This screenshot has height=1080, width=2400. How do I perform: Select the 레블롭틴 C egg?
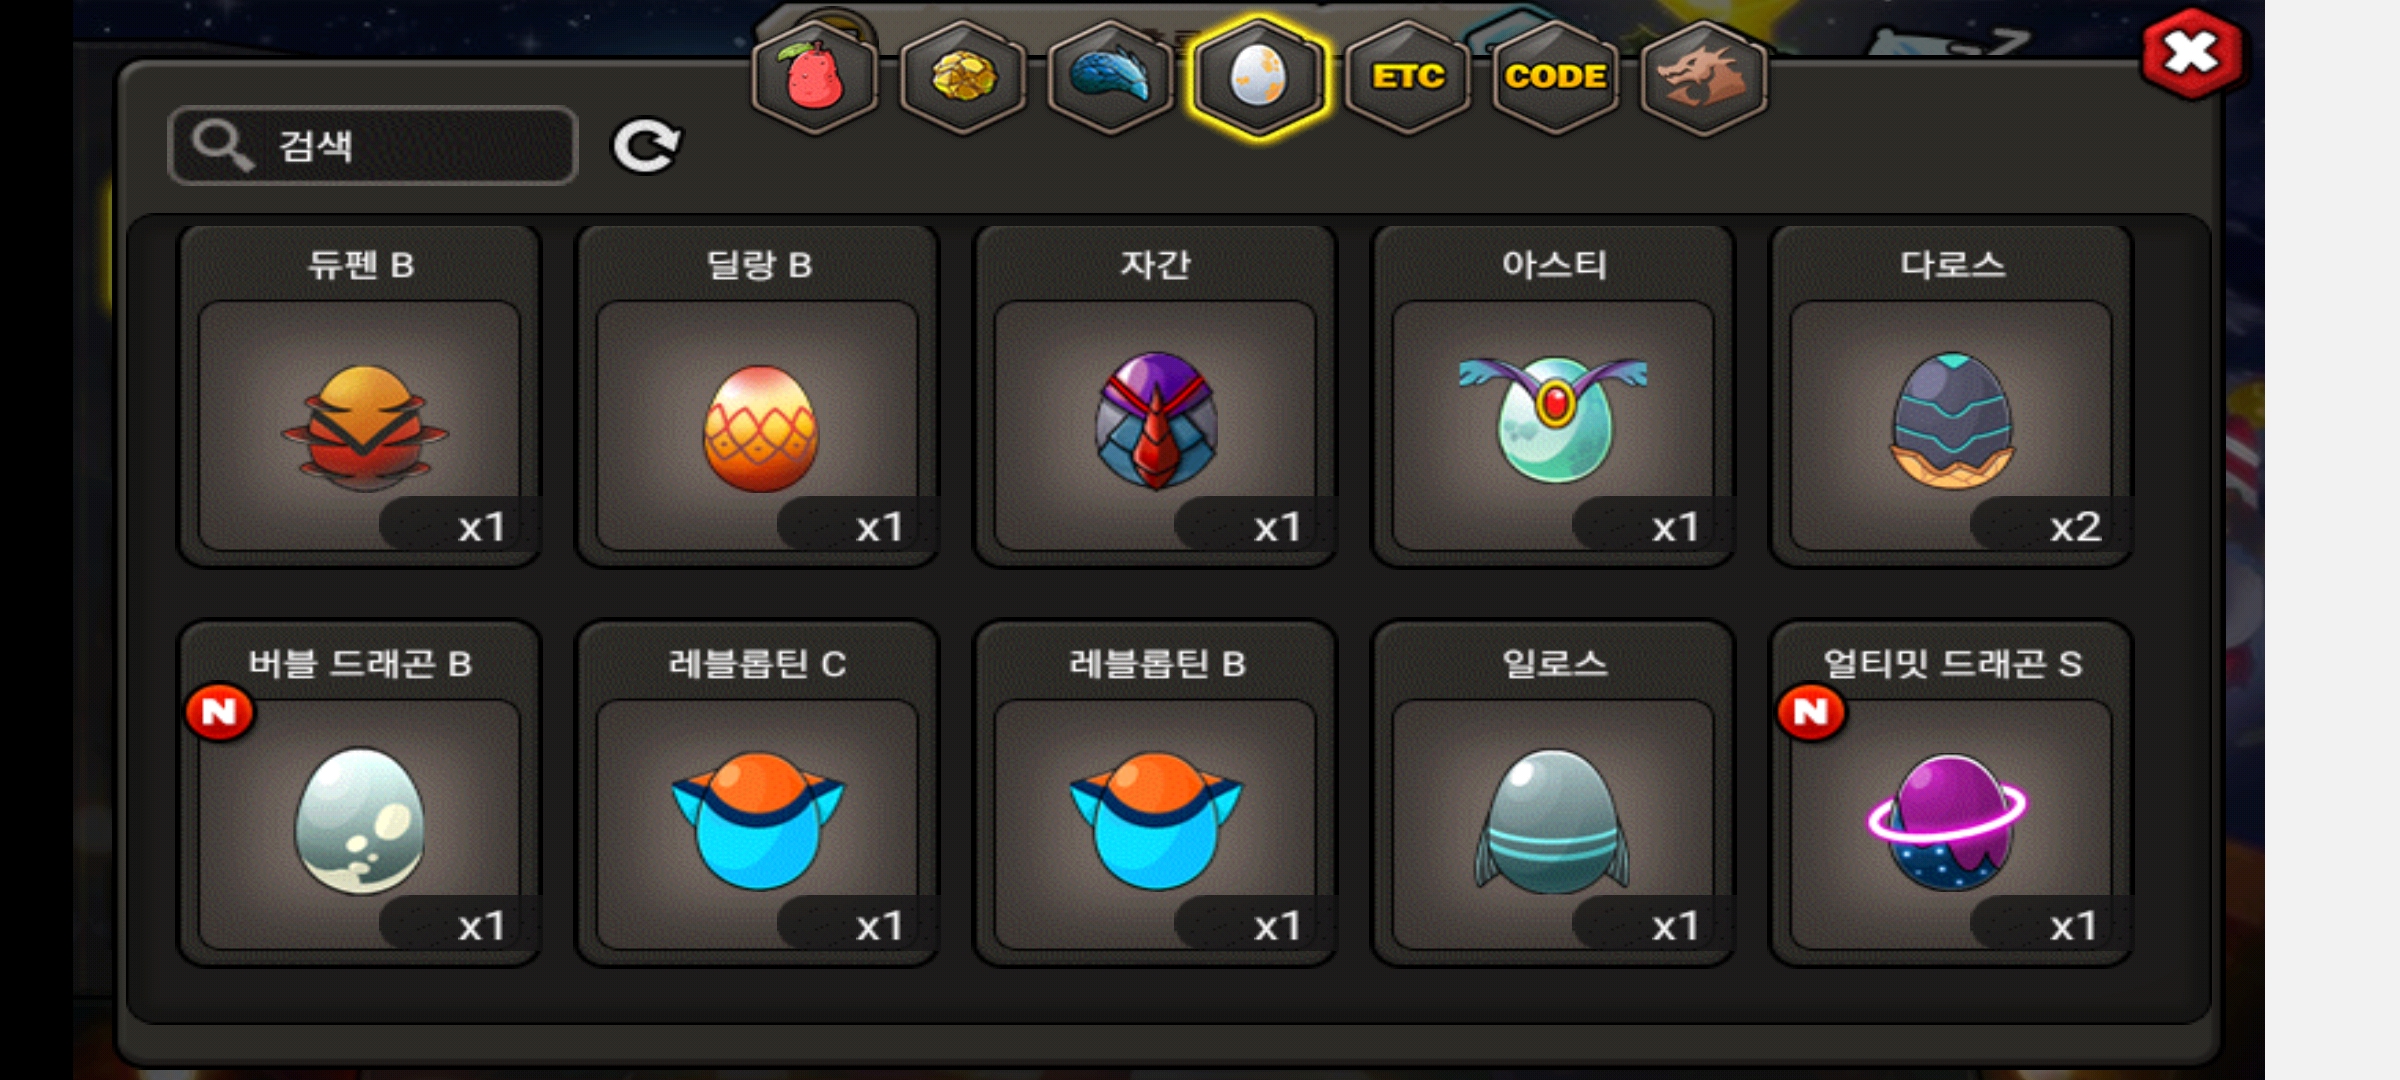(758, 794)
